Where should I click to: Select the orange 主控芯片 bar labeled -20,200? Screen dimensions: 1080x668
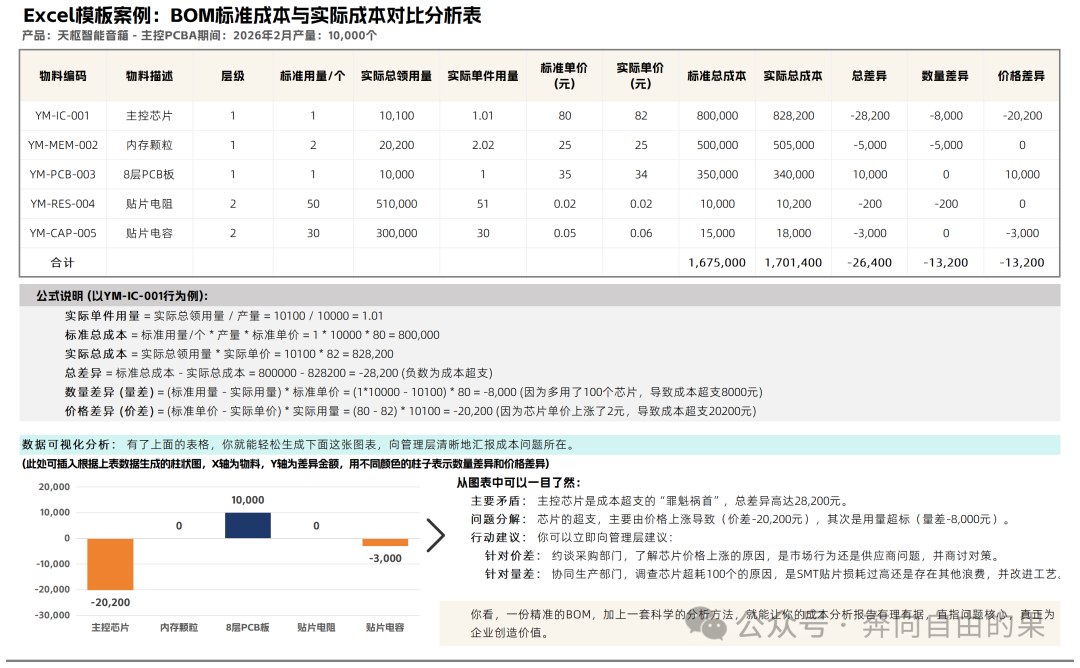click(x=110, y=564)
